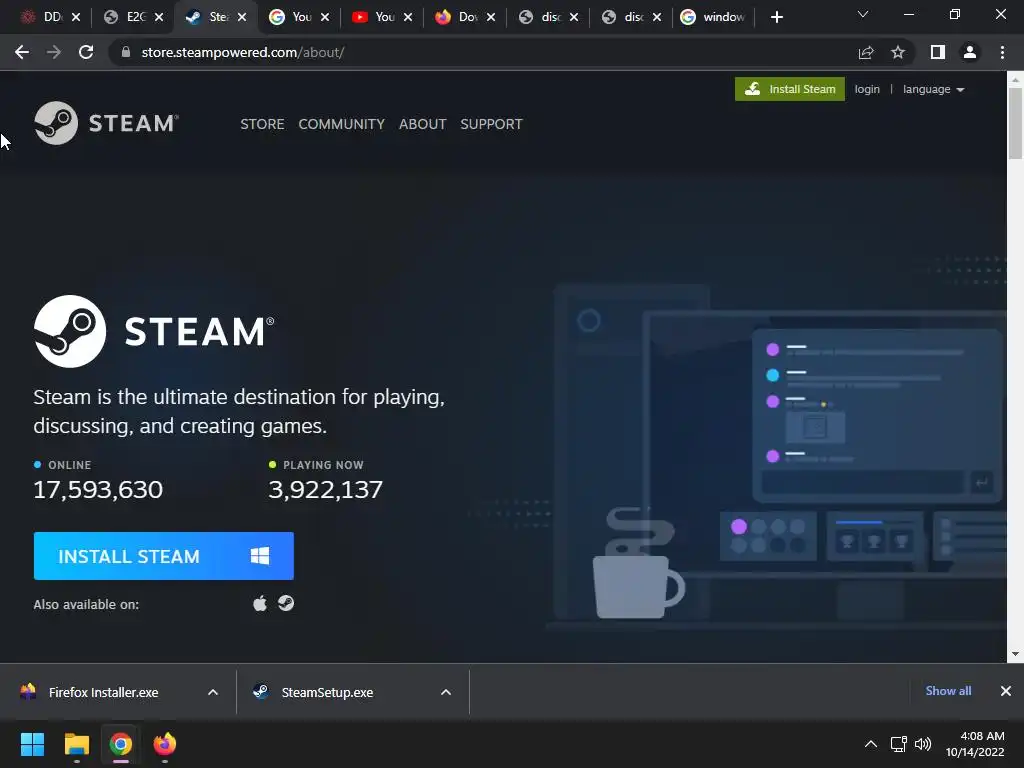This screenshot has height=768, width=1024.
Task: Expand the tab search chevron
Action: pyautogui.click(x=863, y=14)
